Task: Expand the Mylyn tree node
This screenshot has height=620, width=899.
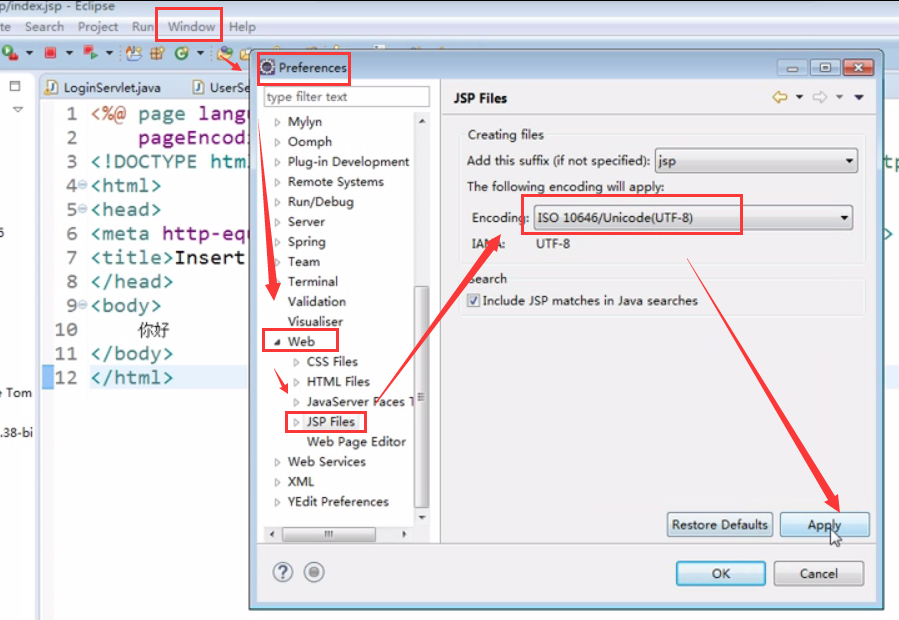Action: coord(277,122)
